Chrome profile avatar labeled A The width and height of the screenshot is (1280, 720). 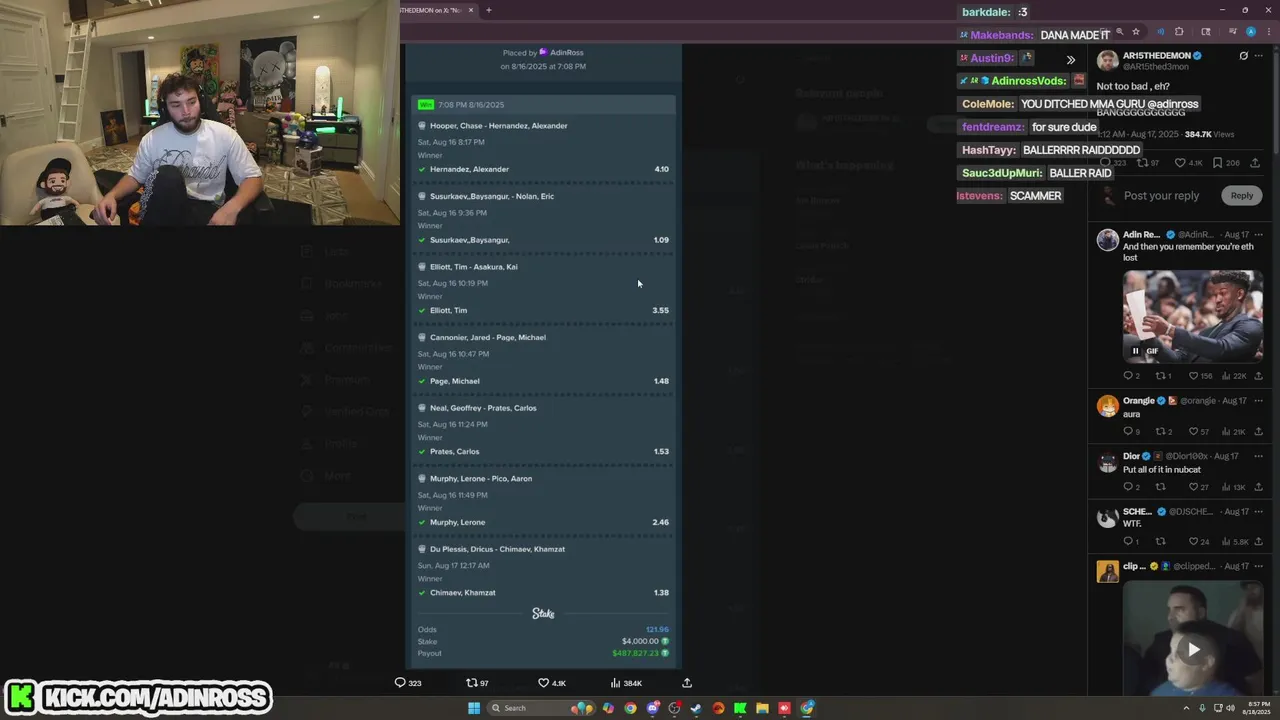tap(1250, 32)
